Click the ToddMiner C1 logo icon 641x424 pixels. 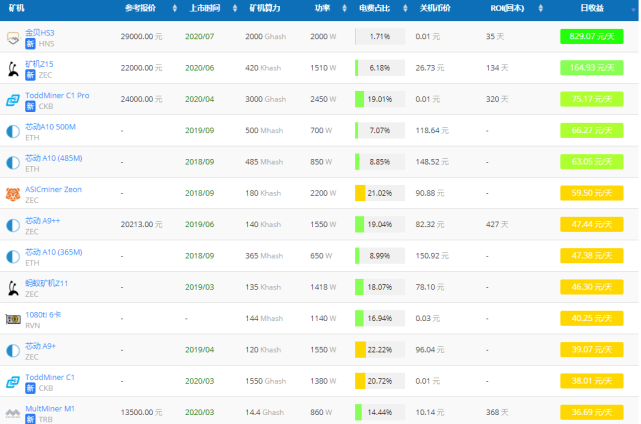point(13,382)
